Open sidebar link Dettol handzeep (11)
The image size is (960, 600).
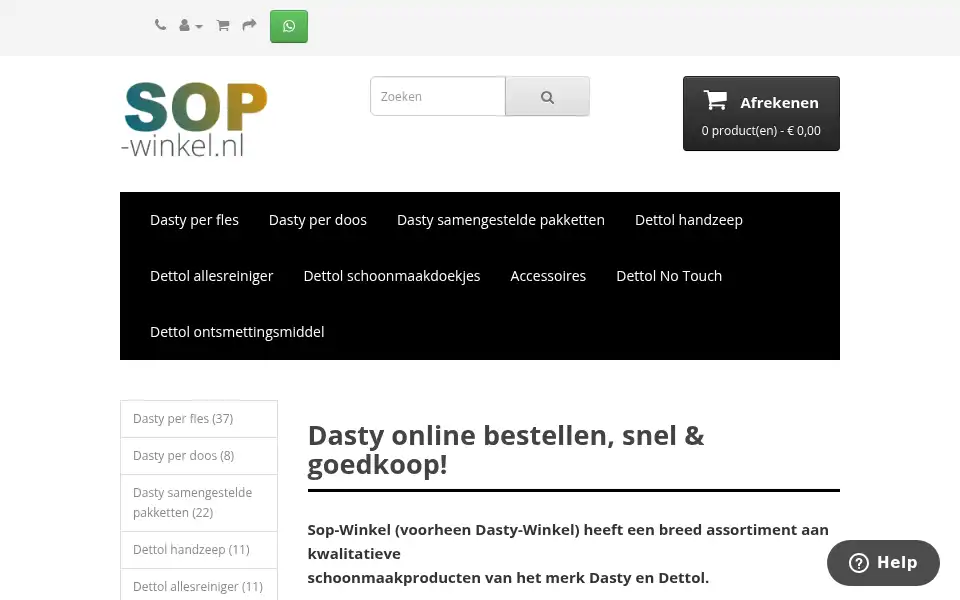pyautogui.click(x=199, y=550)
